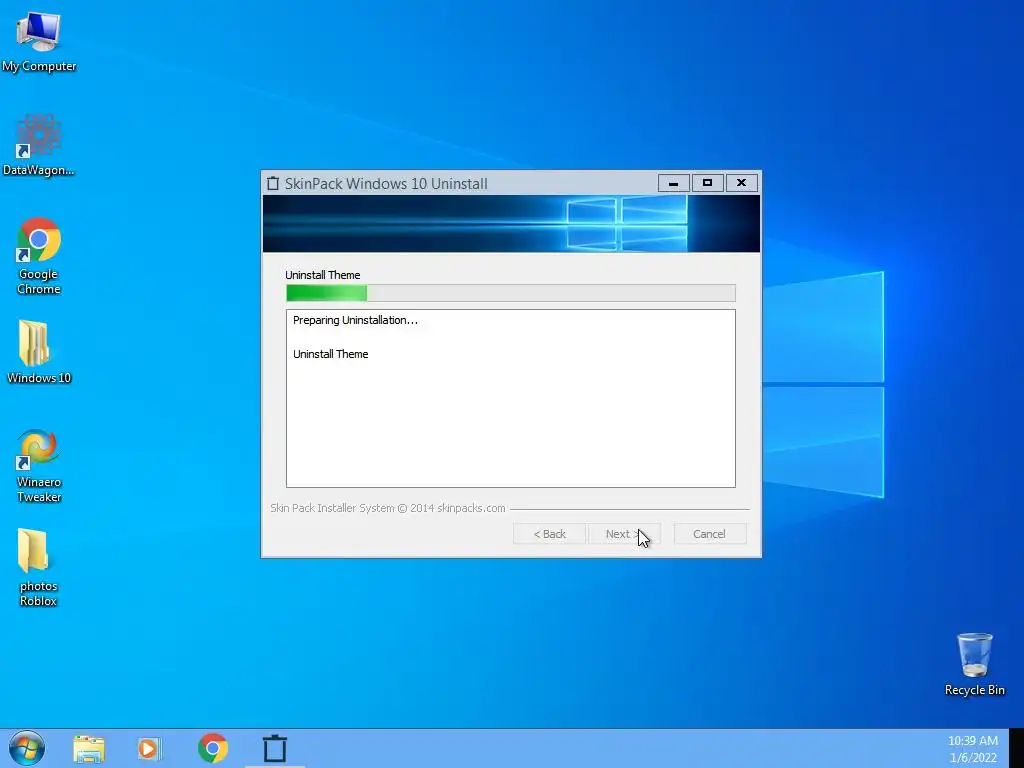Select the Recycle Bin desktop icon
The image size is (1024, 768).
point(974,664)
